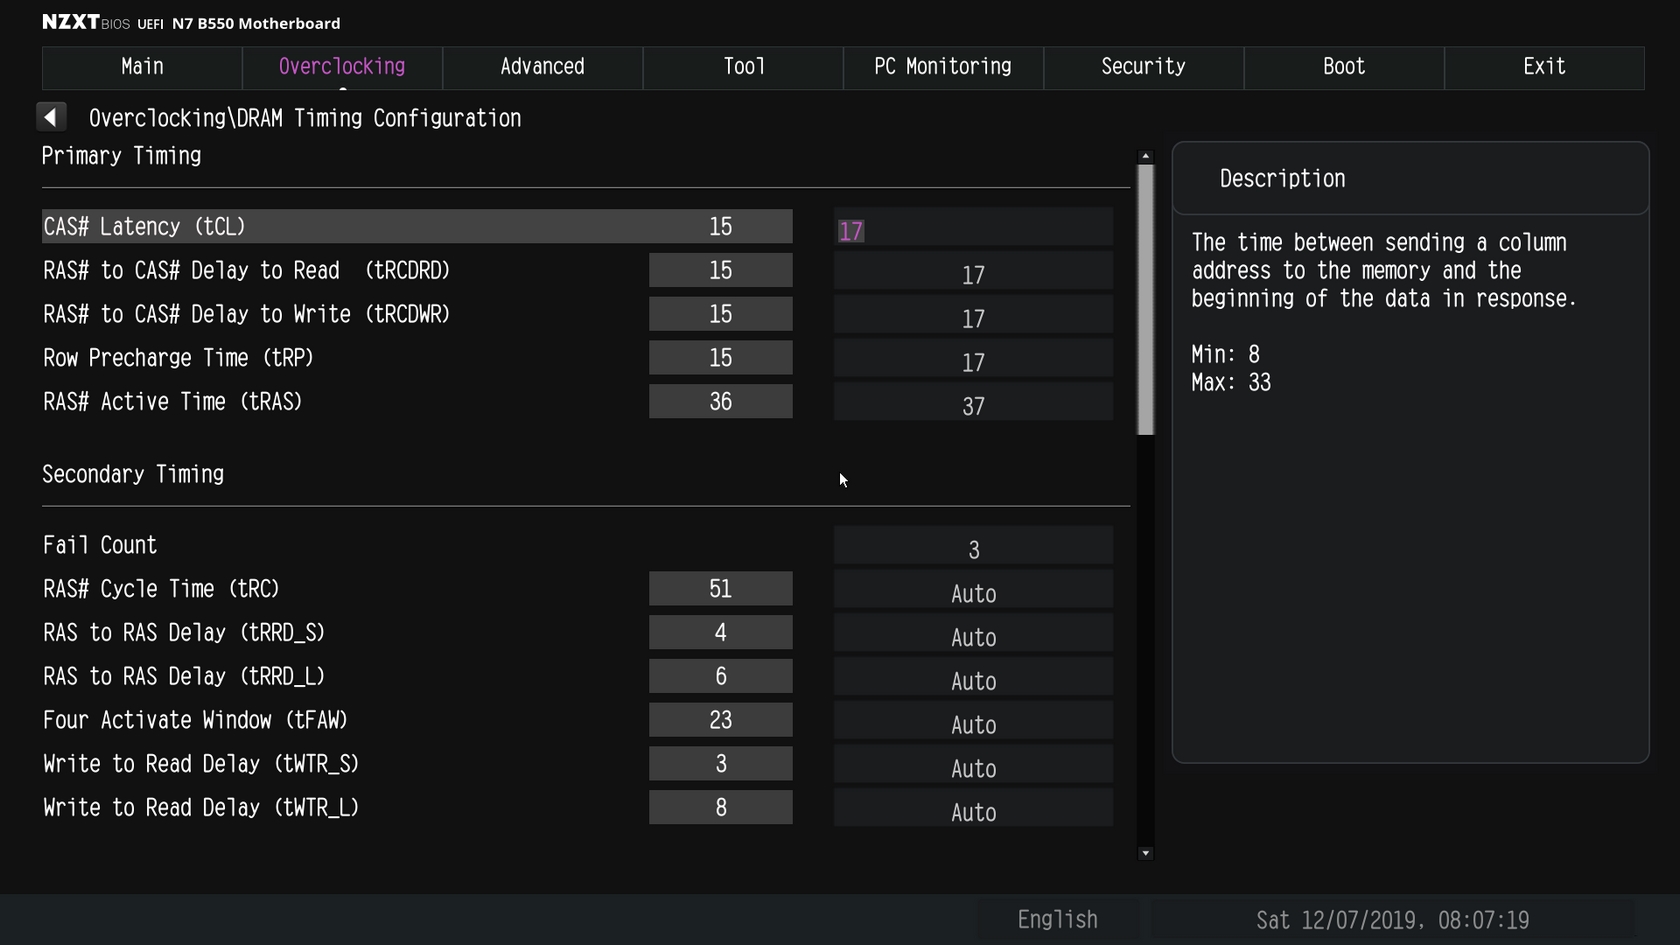Edit tRCDRD setting value 17
This screenshot has height=945, width=1680.
pos(973,273)
